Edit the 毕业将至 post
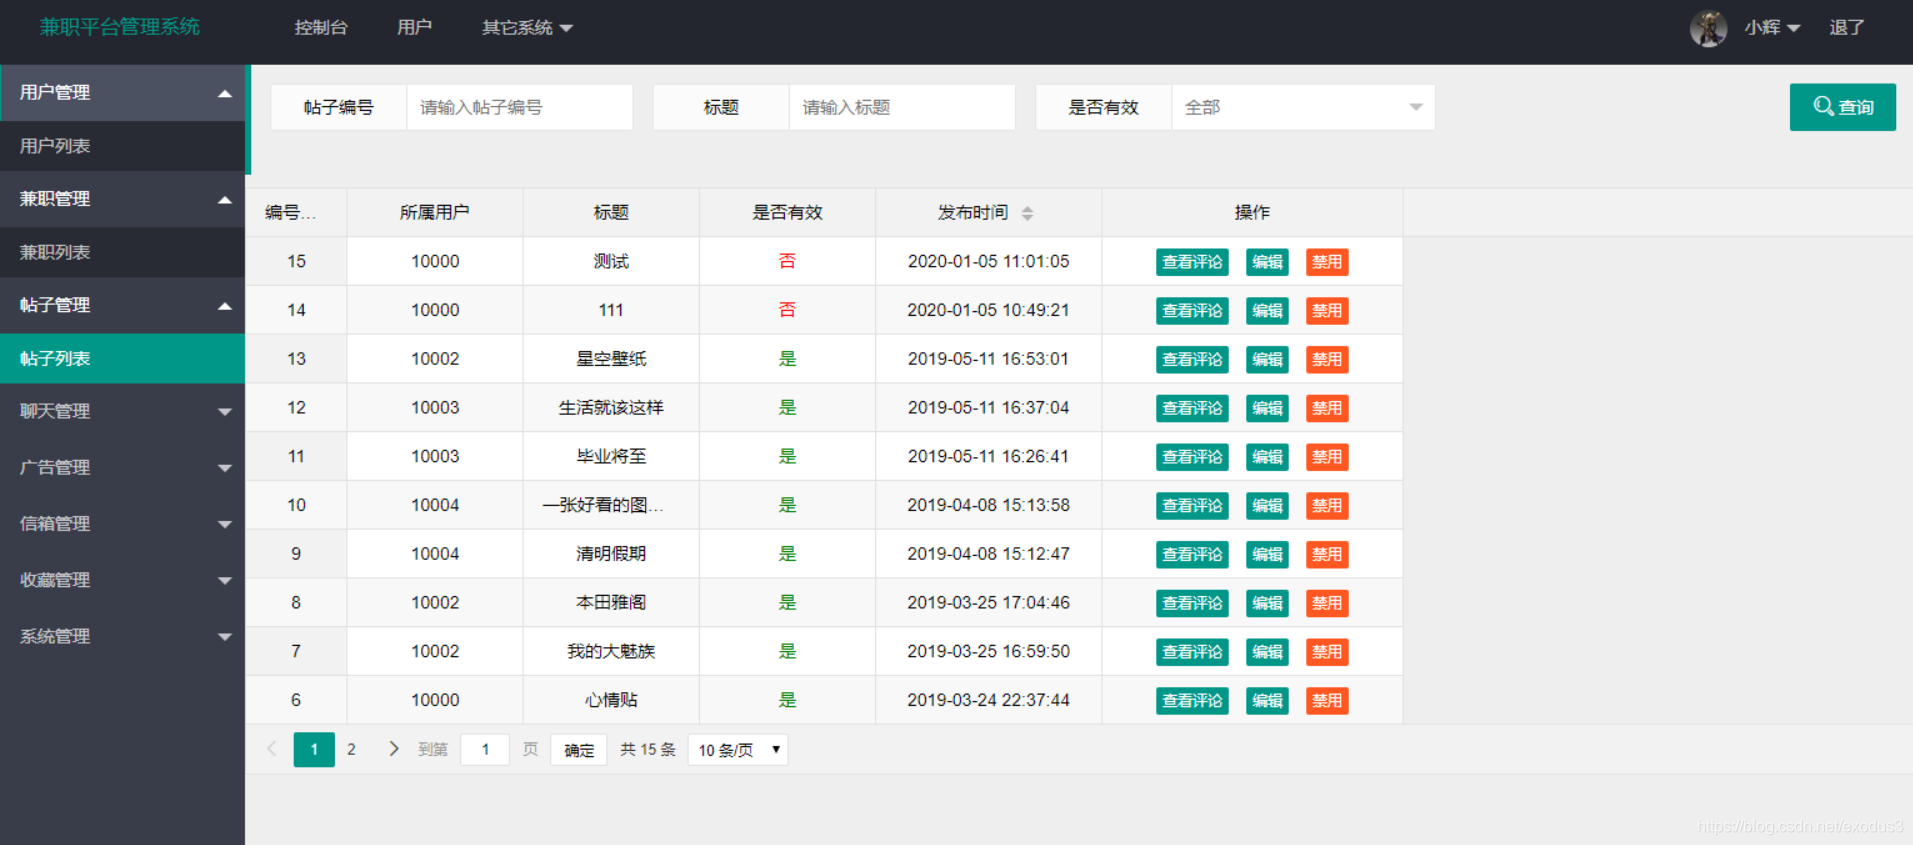Viewport: 1913px width, 845px height. (1267, 457)
